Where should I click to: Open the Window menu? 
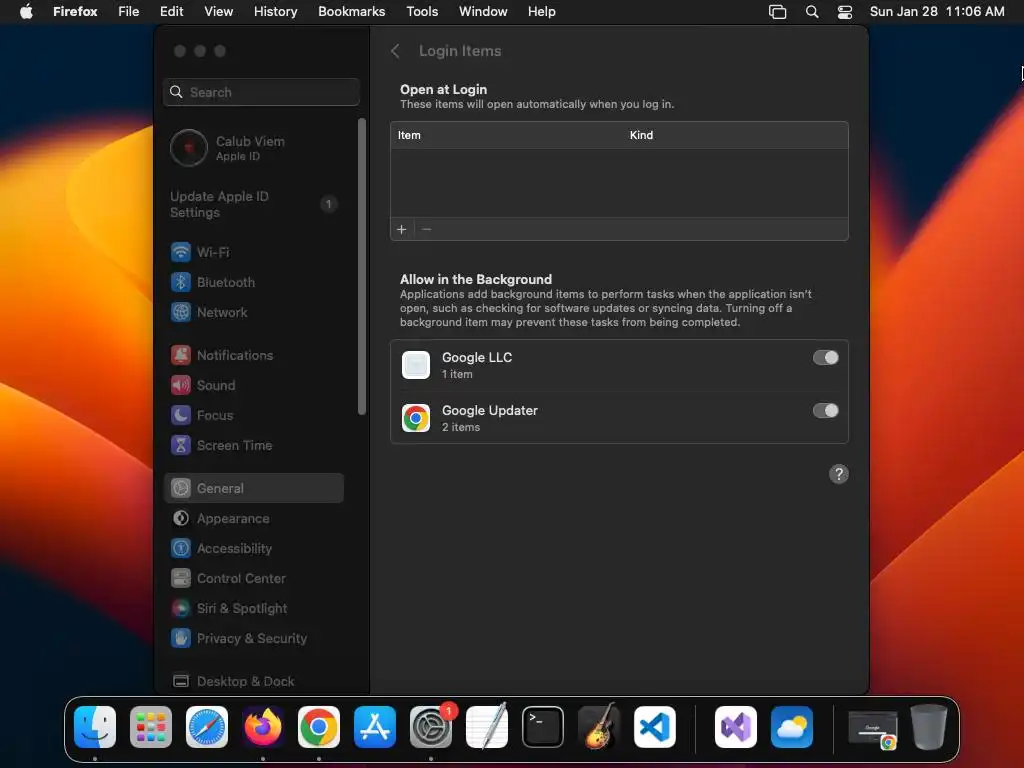pos(483,11)
